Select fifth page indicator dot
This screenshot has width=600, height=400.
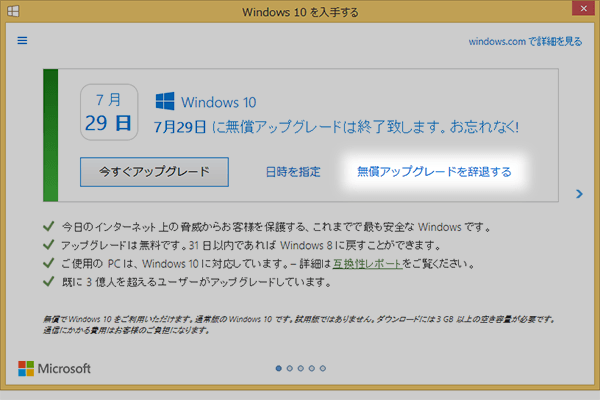323,368
